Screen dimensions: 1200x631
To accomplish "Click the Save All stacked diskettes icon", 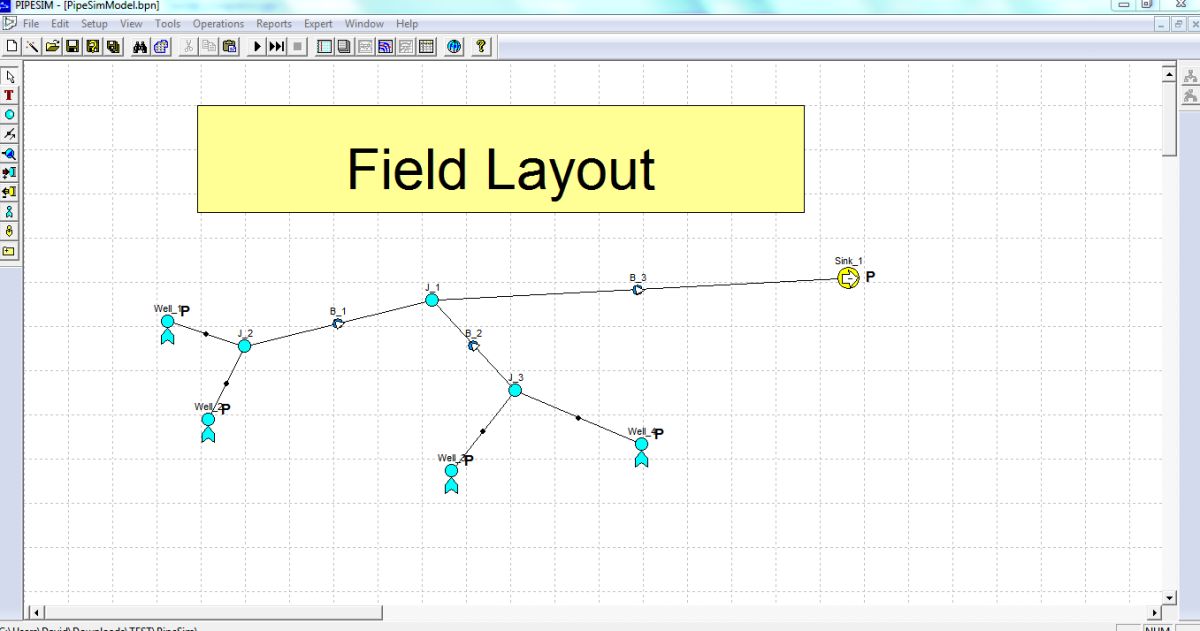I will coord(113,46).
